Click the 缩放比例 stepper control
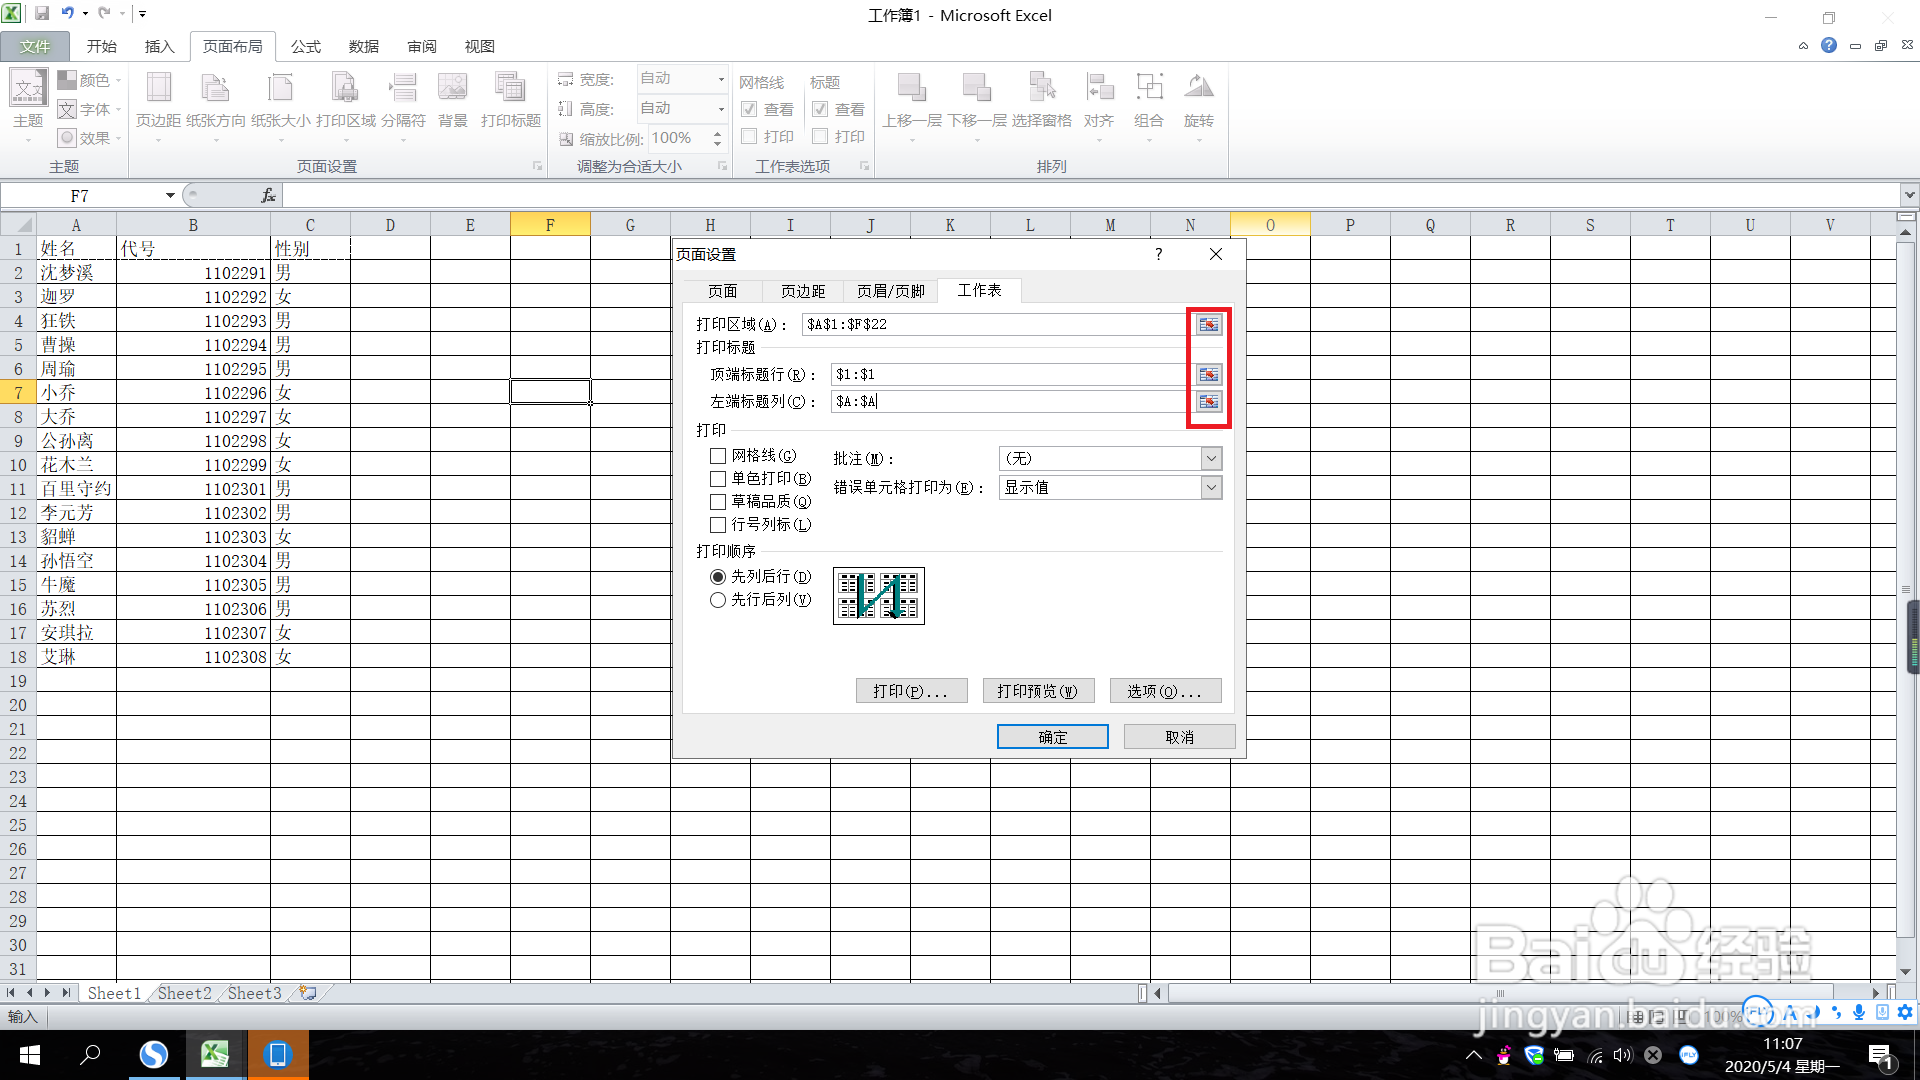The width and height of the screenshot is (1920, 1080). 717,138
